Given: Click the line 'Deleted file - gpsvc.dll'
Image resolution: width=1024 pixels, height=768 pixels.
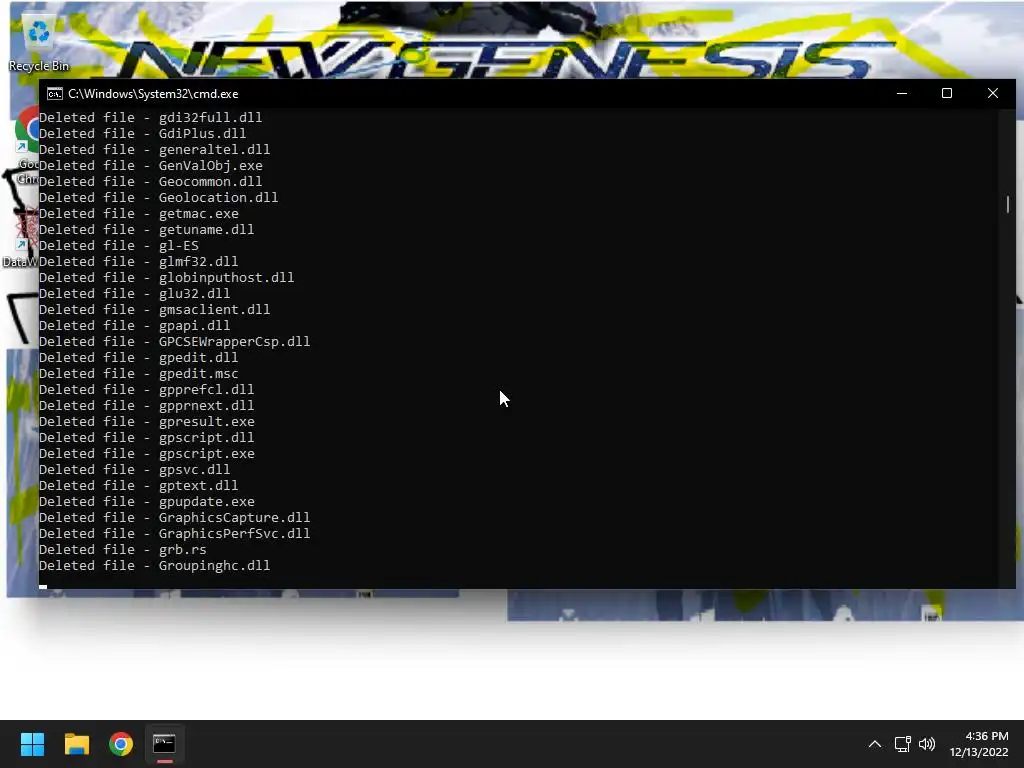Looking at the screenshot, I should (x=135, y=470).
